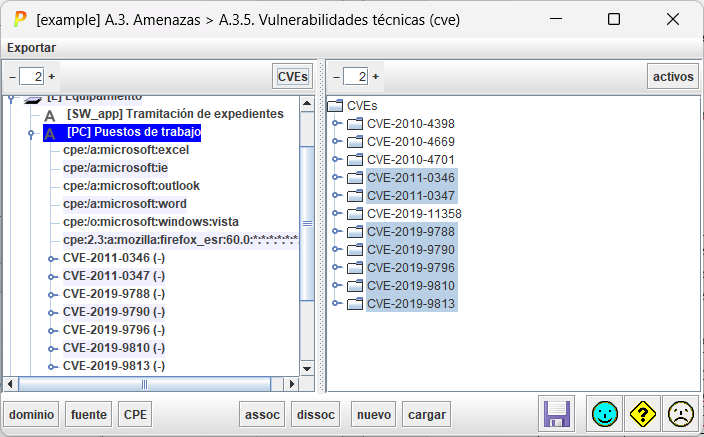Click the assoc button
The width and height of the screenshot is (704, 437).
click(262, 414)
